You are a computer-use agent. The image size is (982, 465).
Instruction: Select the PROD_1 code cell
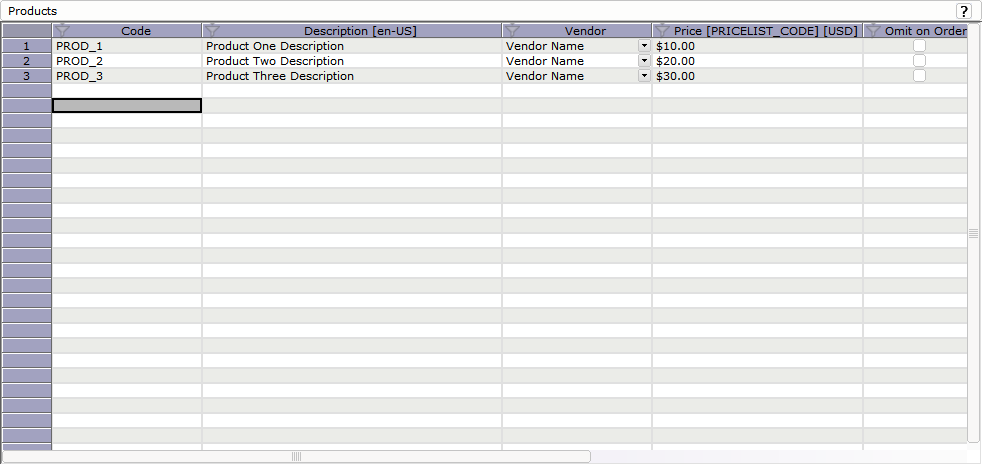(x=127, y=46)
